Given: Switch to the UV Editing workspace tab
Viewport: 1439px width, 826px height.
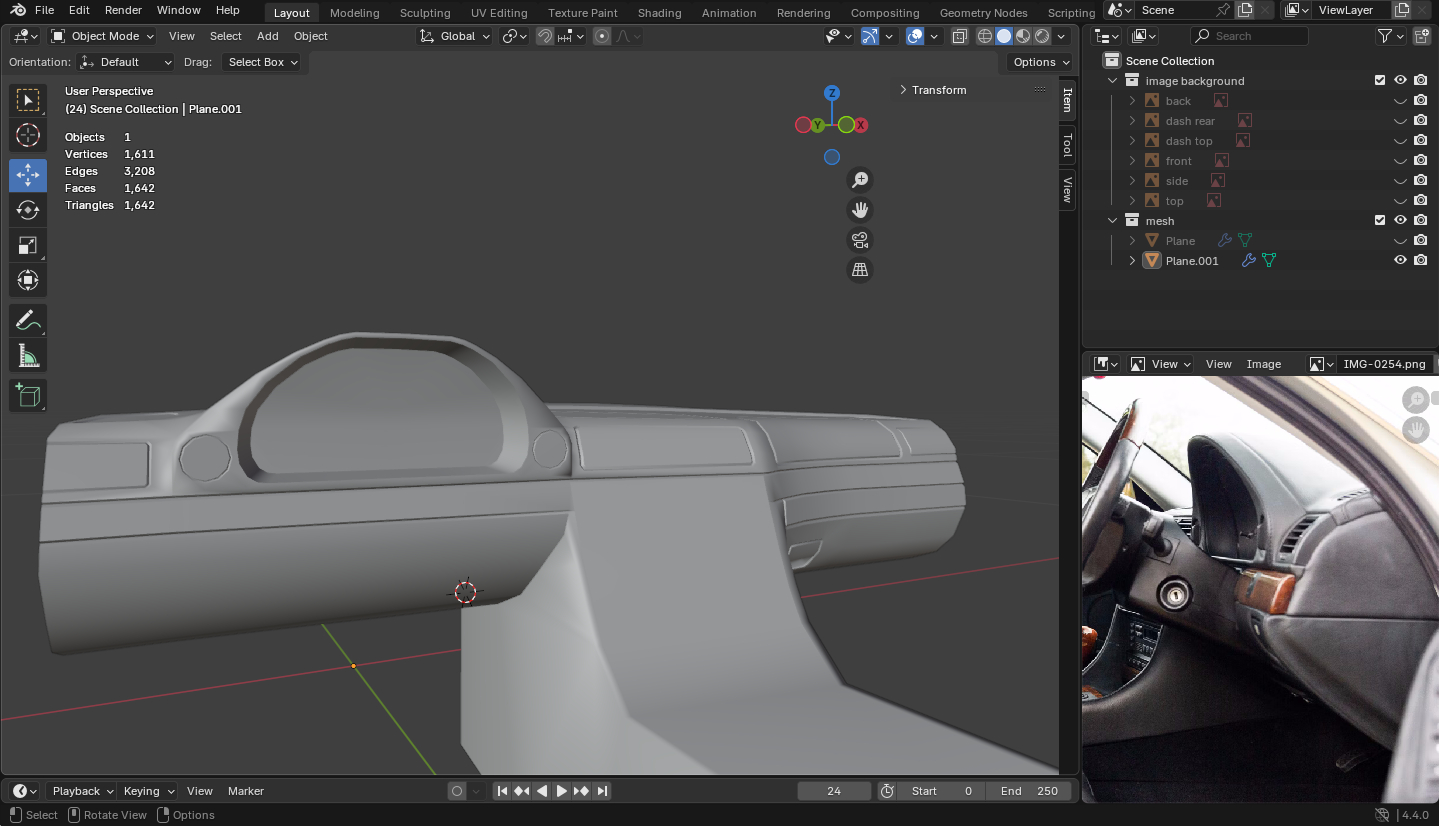Looking at the screenshot, I should coord(499,13).
